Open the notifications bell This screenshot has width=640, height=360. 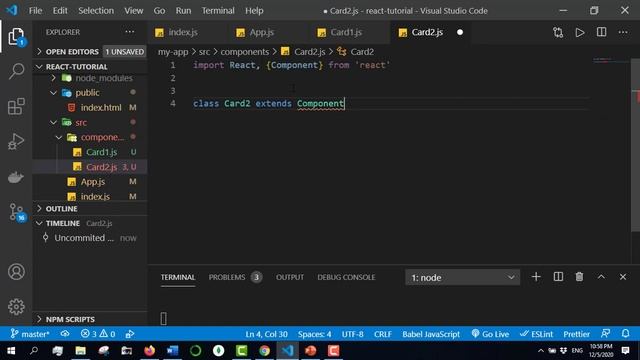[625, 334]
